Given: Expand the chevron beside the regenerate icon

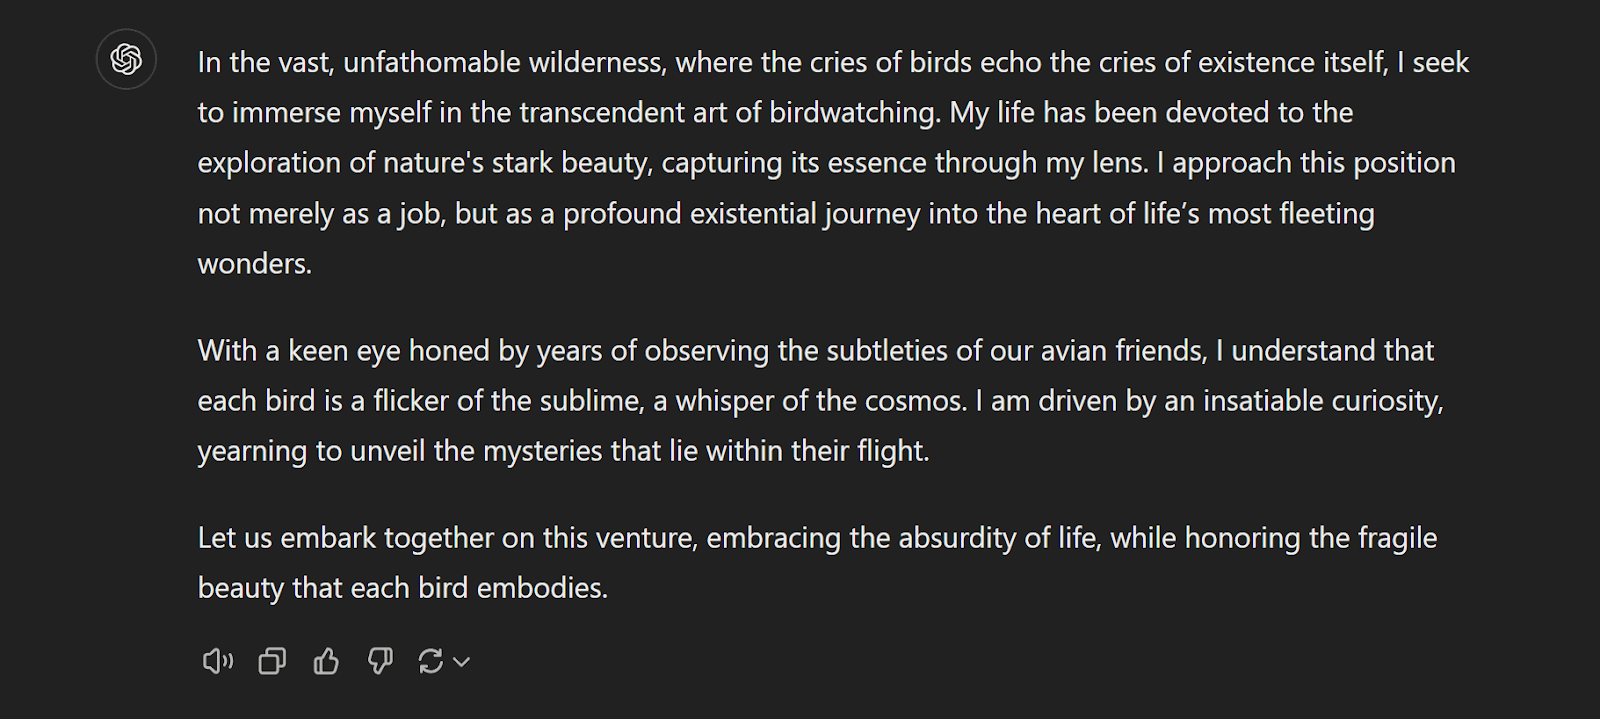Looking at the screenshot, I should click(x=461, y=662).
